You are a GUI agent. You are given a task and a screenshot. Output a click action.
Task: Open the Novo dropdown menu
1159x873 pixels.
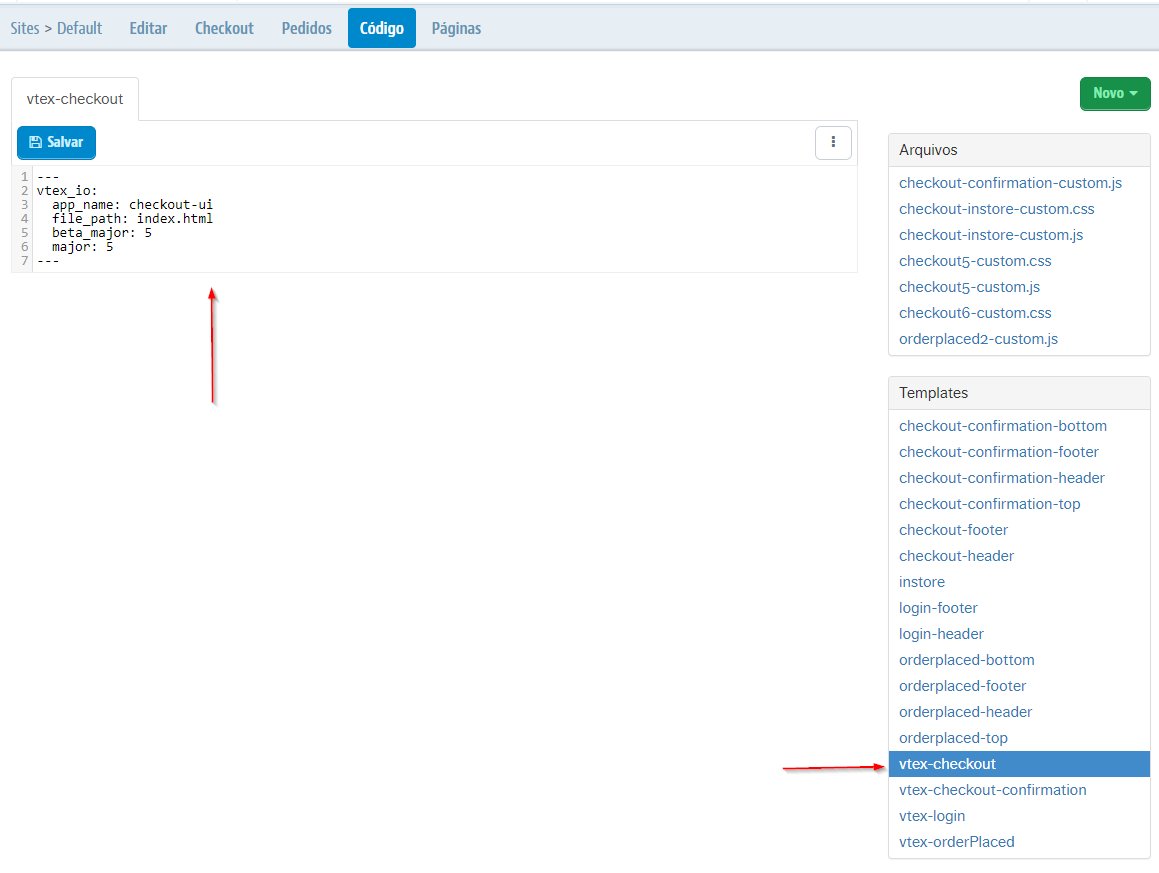(1115, 93)
